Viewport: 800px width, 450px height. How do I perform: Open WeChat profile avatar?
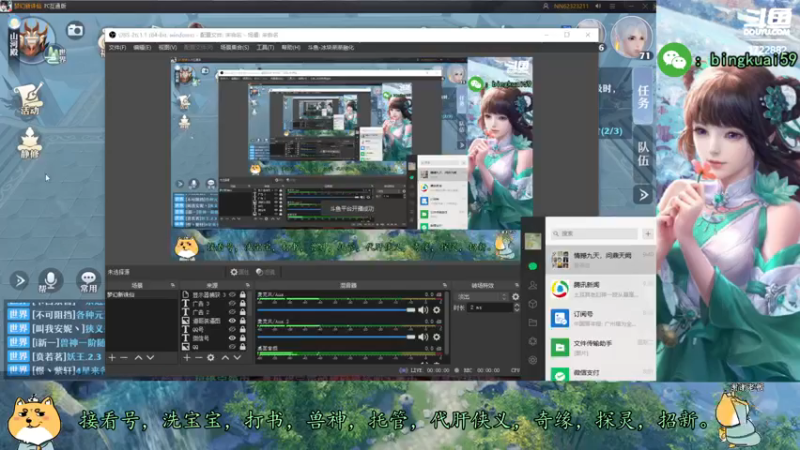(533, 241)
